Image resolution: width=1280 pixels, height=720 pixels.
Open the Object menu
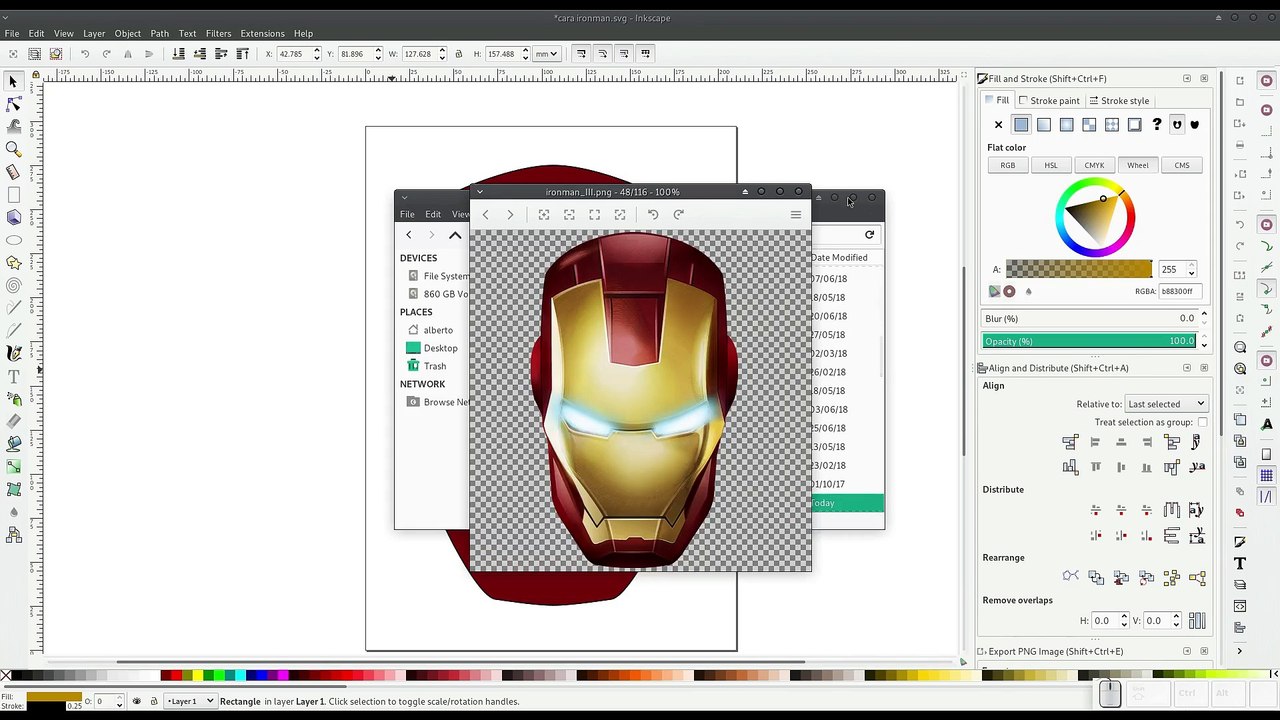point(127,33)
